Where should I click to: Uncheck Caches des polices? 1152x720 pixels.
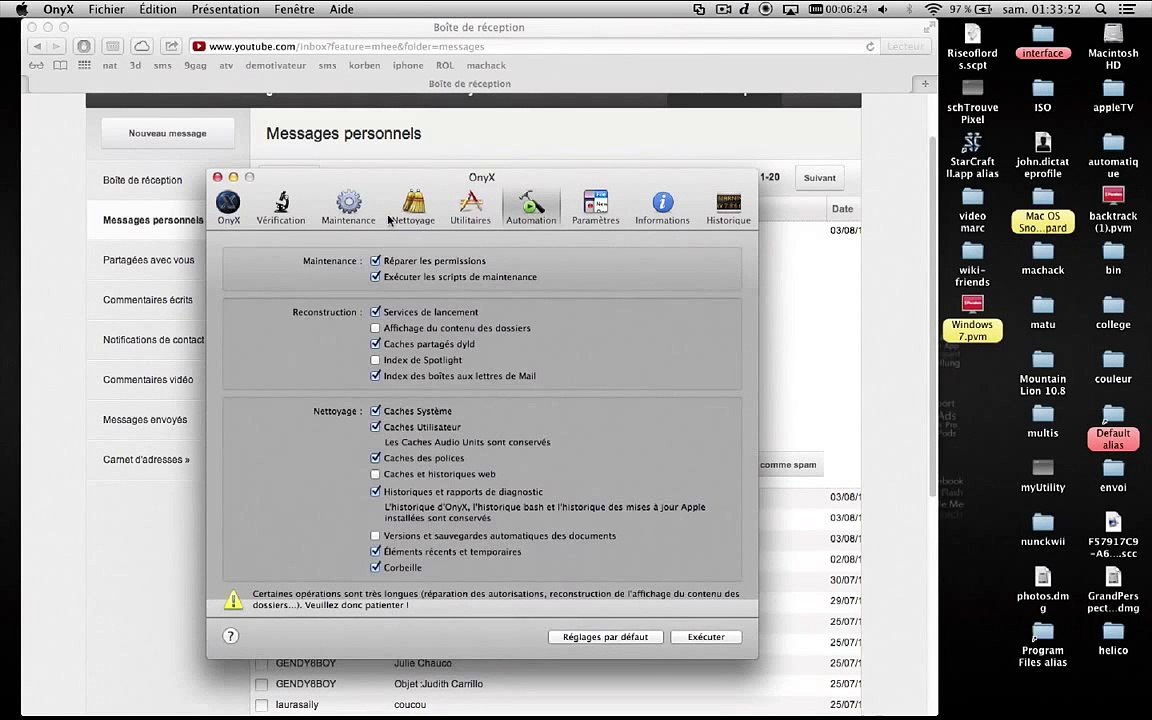pyautogui.click(x=375, y=458)
